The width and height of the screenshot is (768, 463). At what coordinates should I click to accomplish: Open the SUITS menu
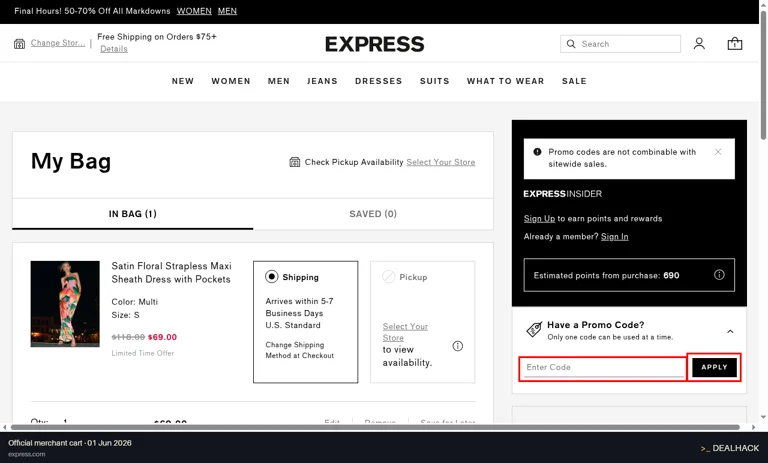point(434,81)
